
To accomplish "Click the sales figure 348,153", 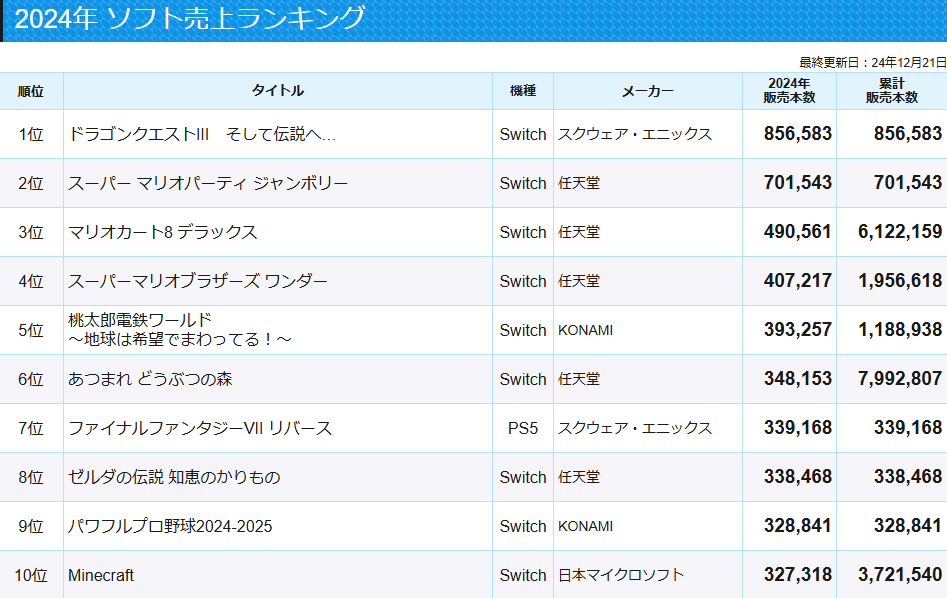I will 798,378.
